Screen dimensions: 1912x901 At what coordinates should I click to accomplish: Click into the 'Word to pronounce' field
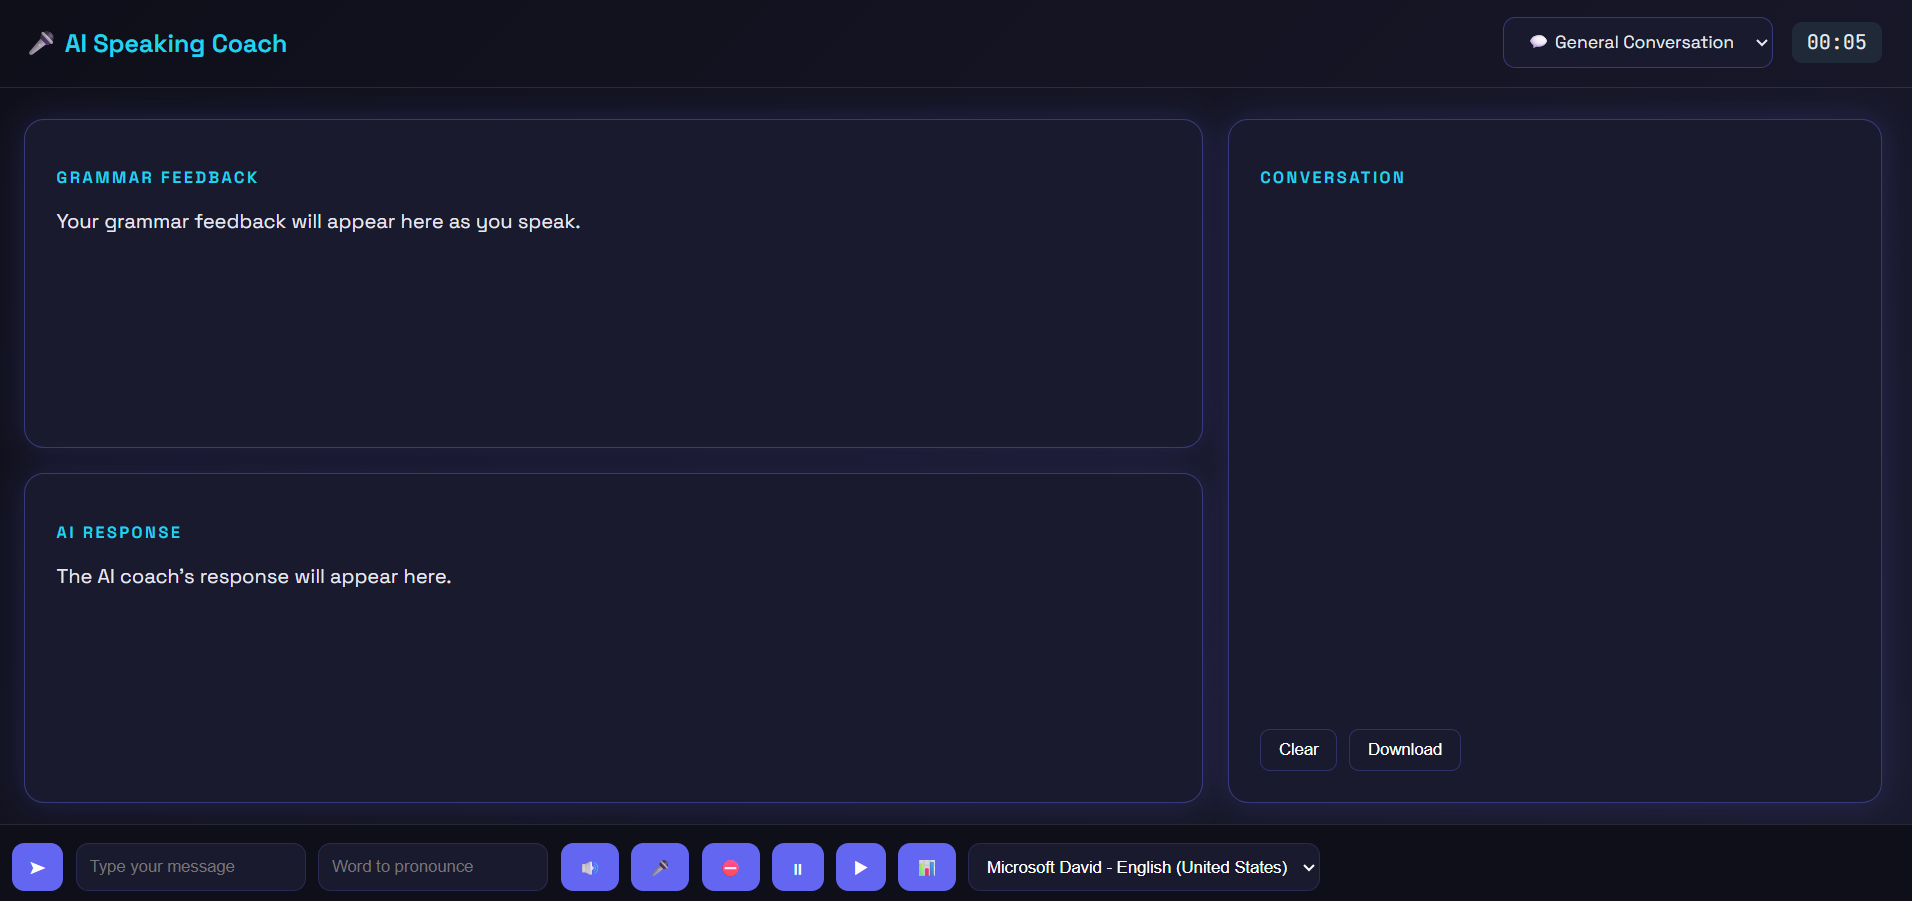point(432,867)
